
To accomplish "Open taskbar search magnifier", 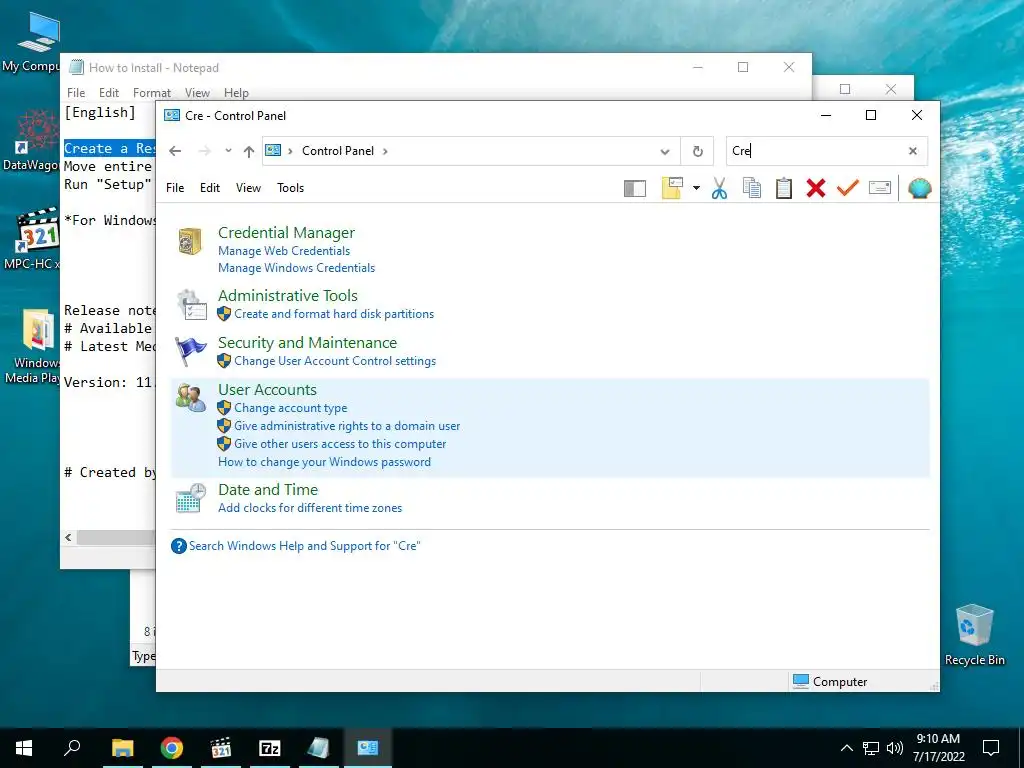I will (72, 748).
